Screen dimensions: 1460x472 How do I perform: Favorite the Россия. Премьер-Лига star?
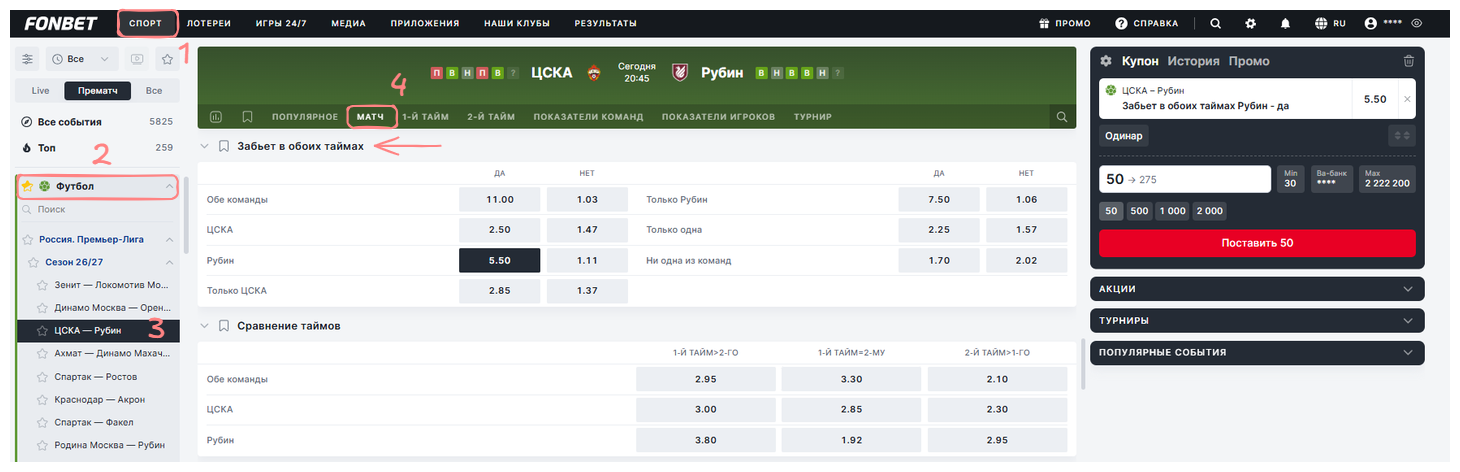tap(29, 240)
